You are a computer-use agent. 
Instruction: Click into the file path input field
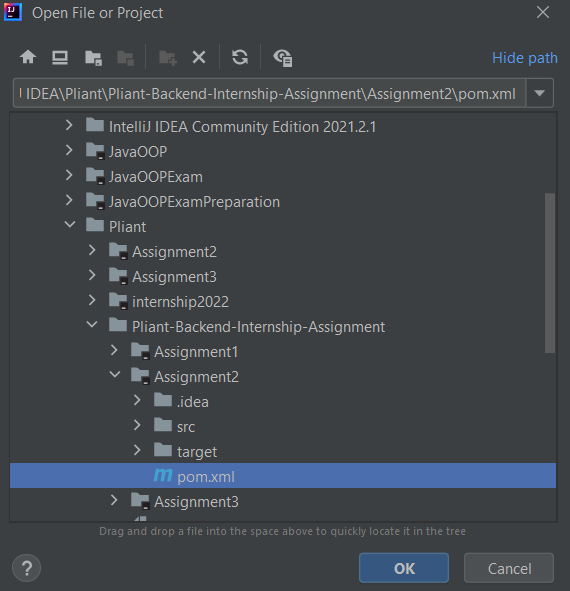[270, 93]
